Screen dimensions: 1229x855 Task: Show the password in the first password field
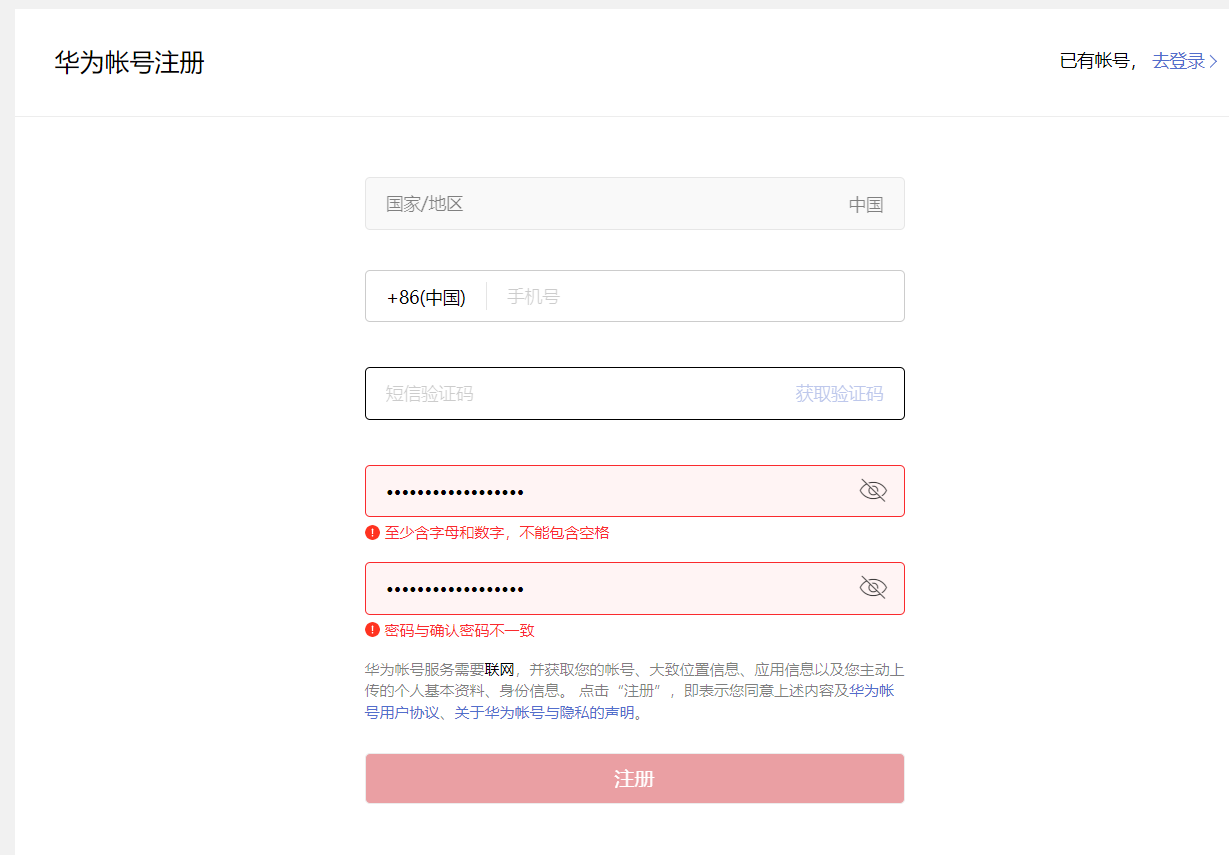873,490
